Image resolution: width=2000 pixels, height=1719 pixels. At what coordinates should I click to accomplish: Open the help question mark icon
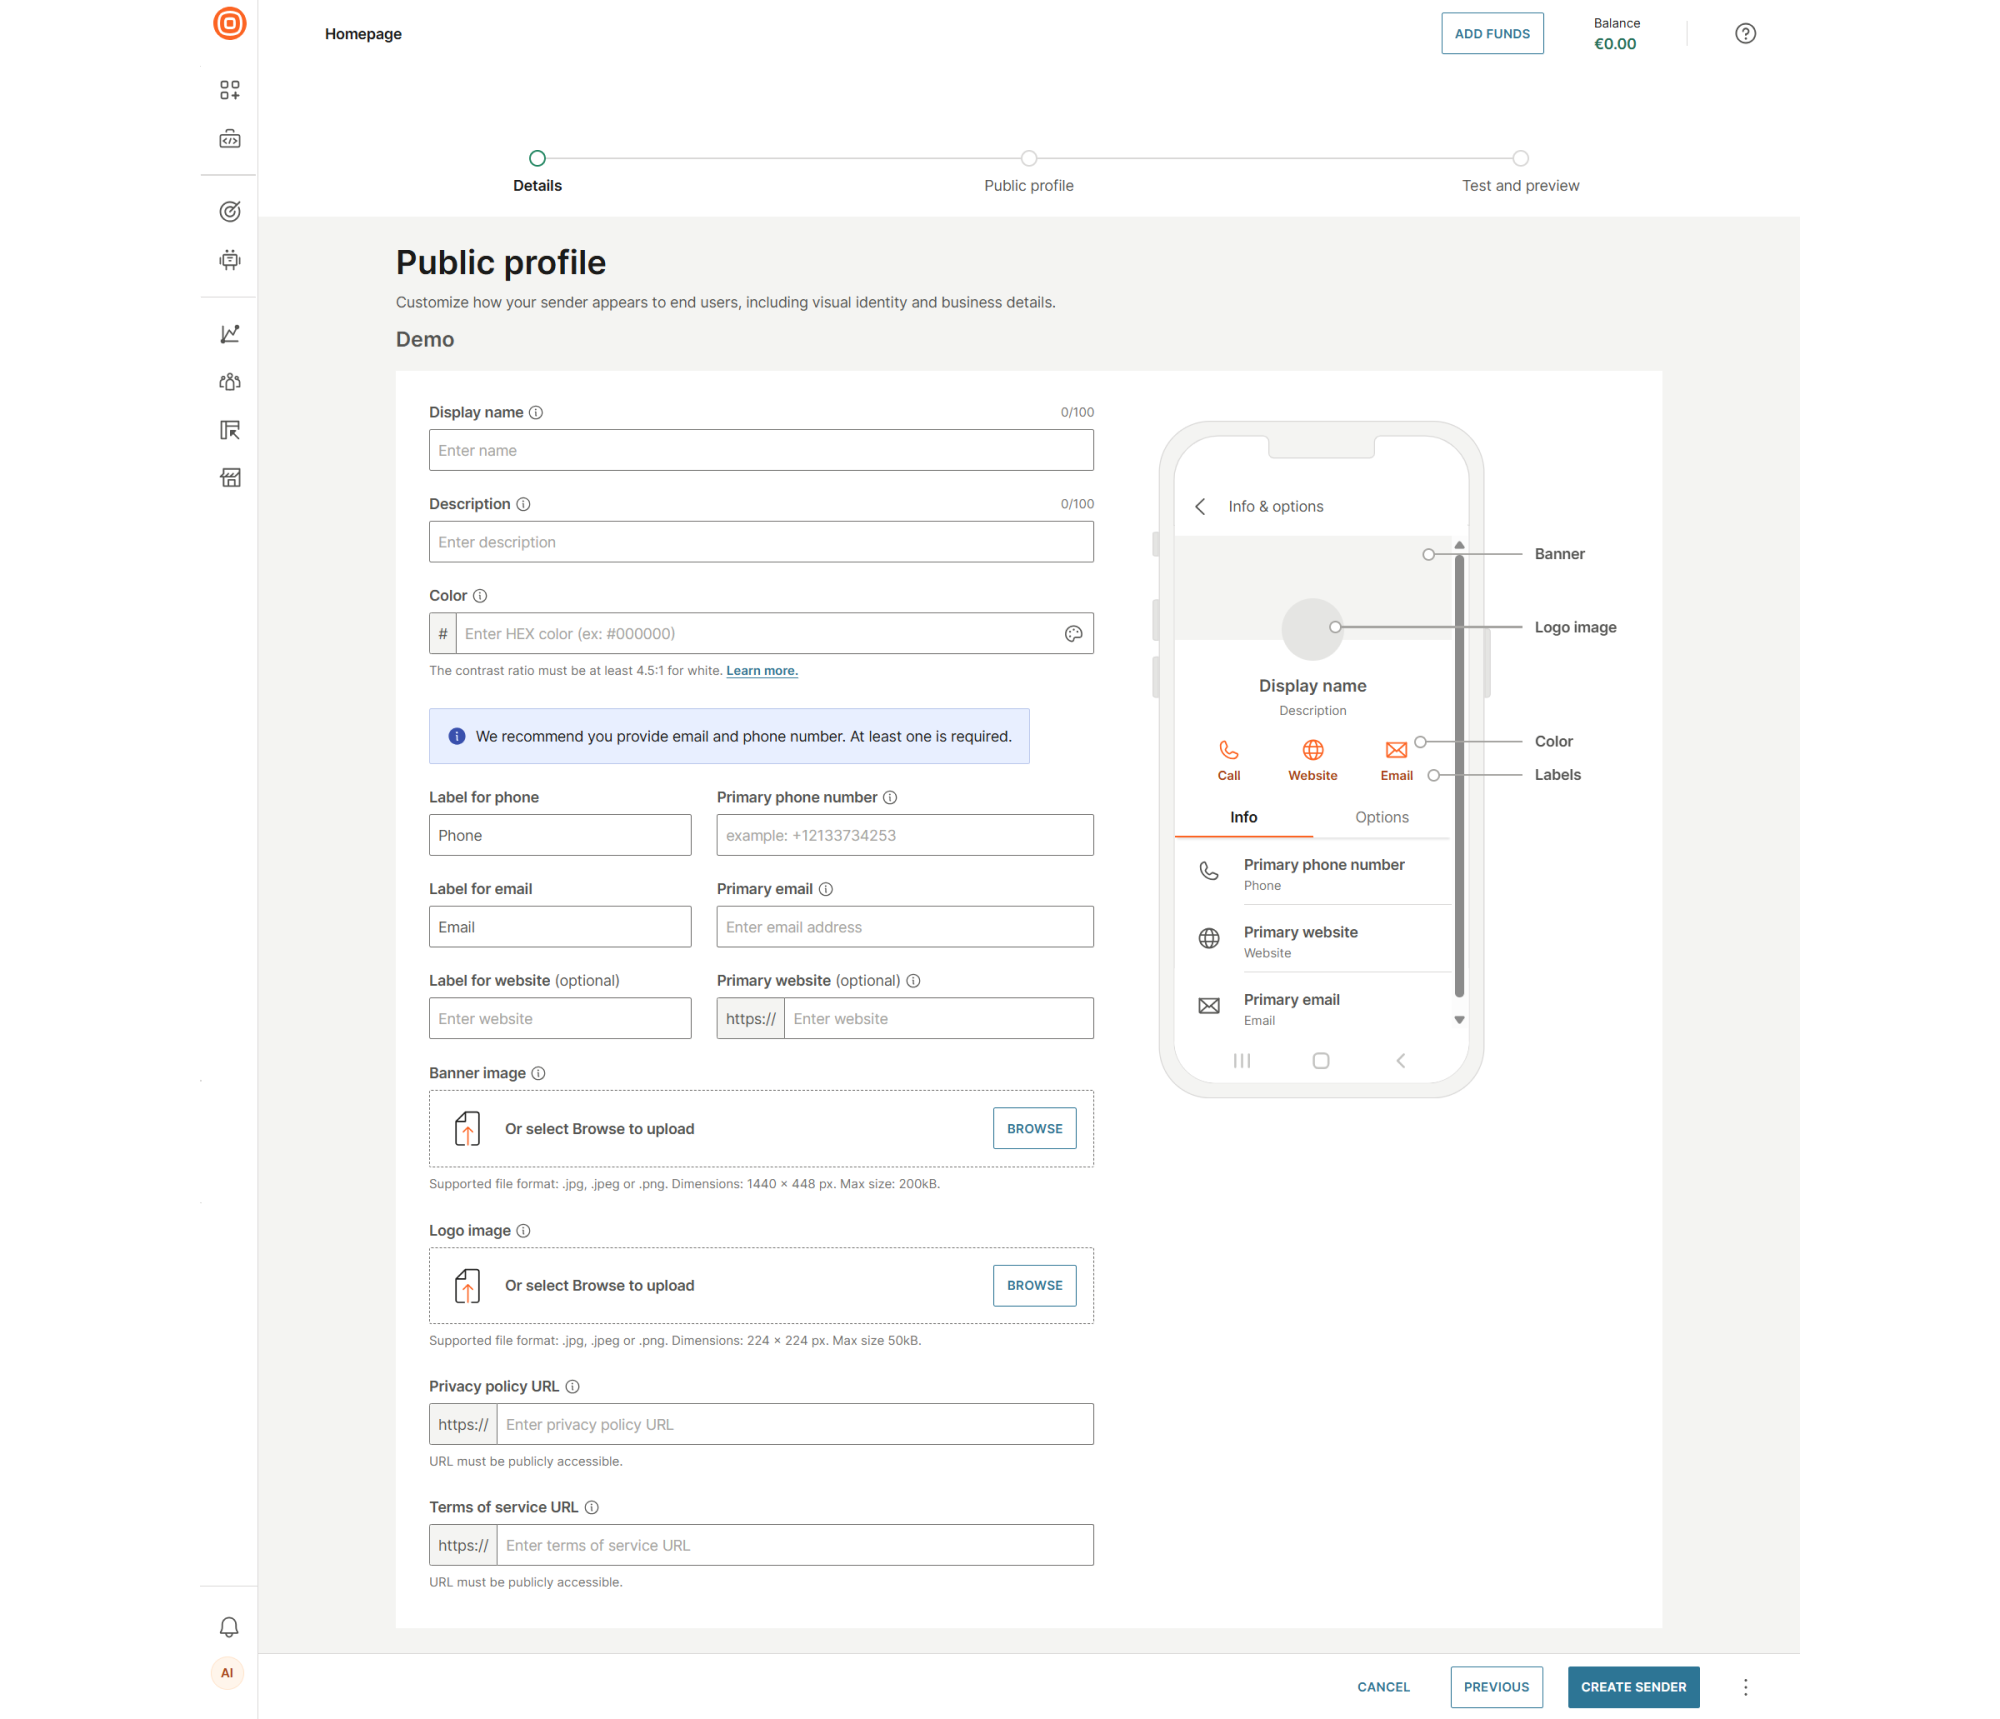point(1746,33)
